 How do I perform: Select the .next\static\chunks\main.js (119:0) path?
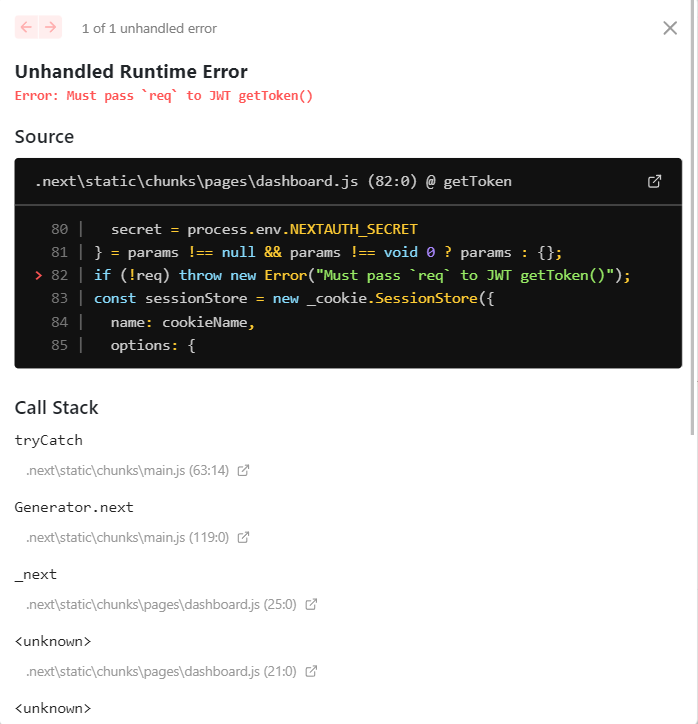coord(127,537)
